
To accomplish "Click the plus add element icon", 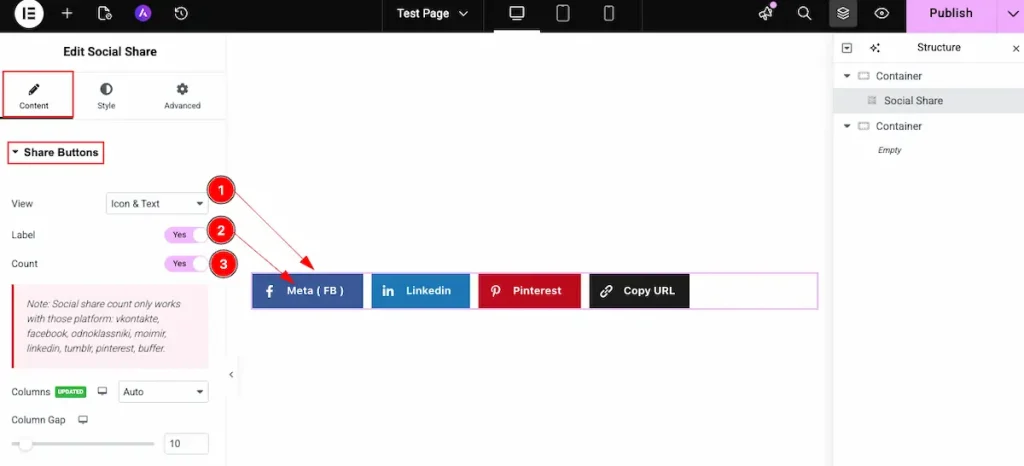I will click(67, 14).
